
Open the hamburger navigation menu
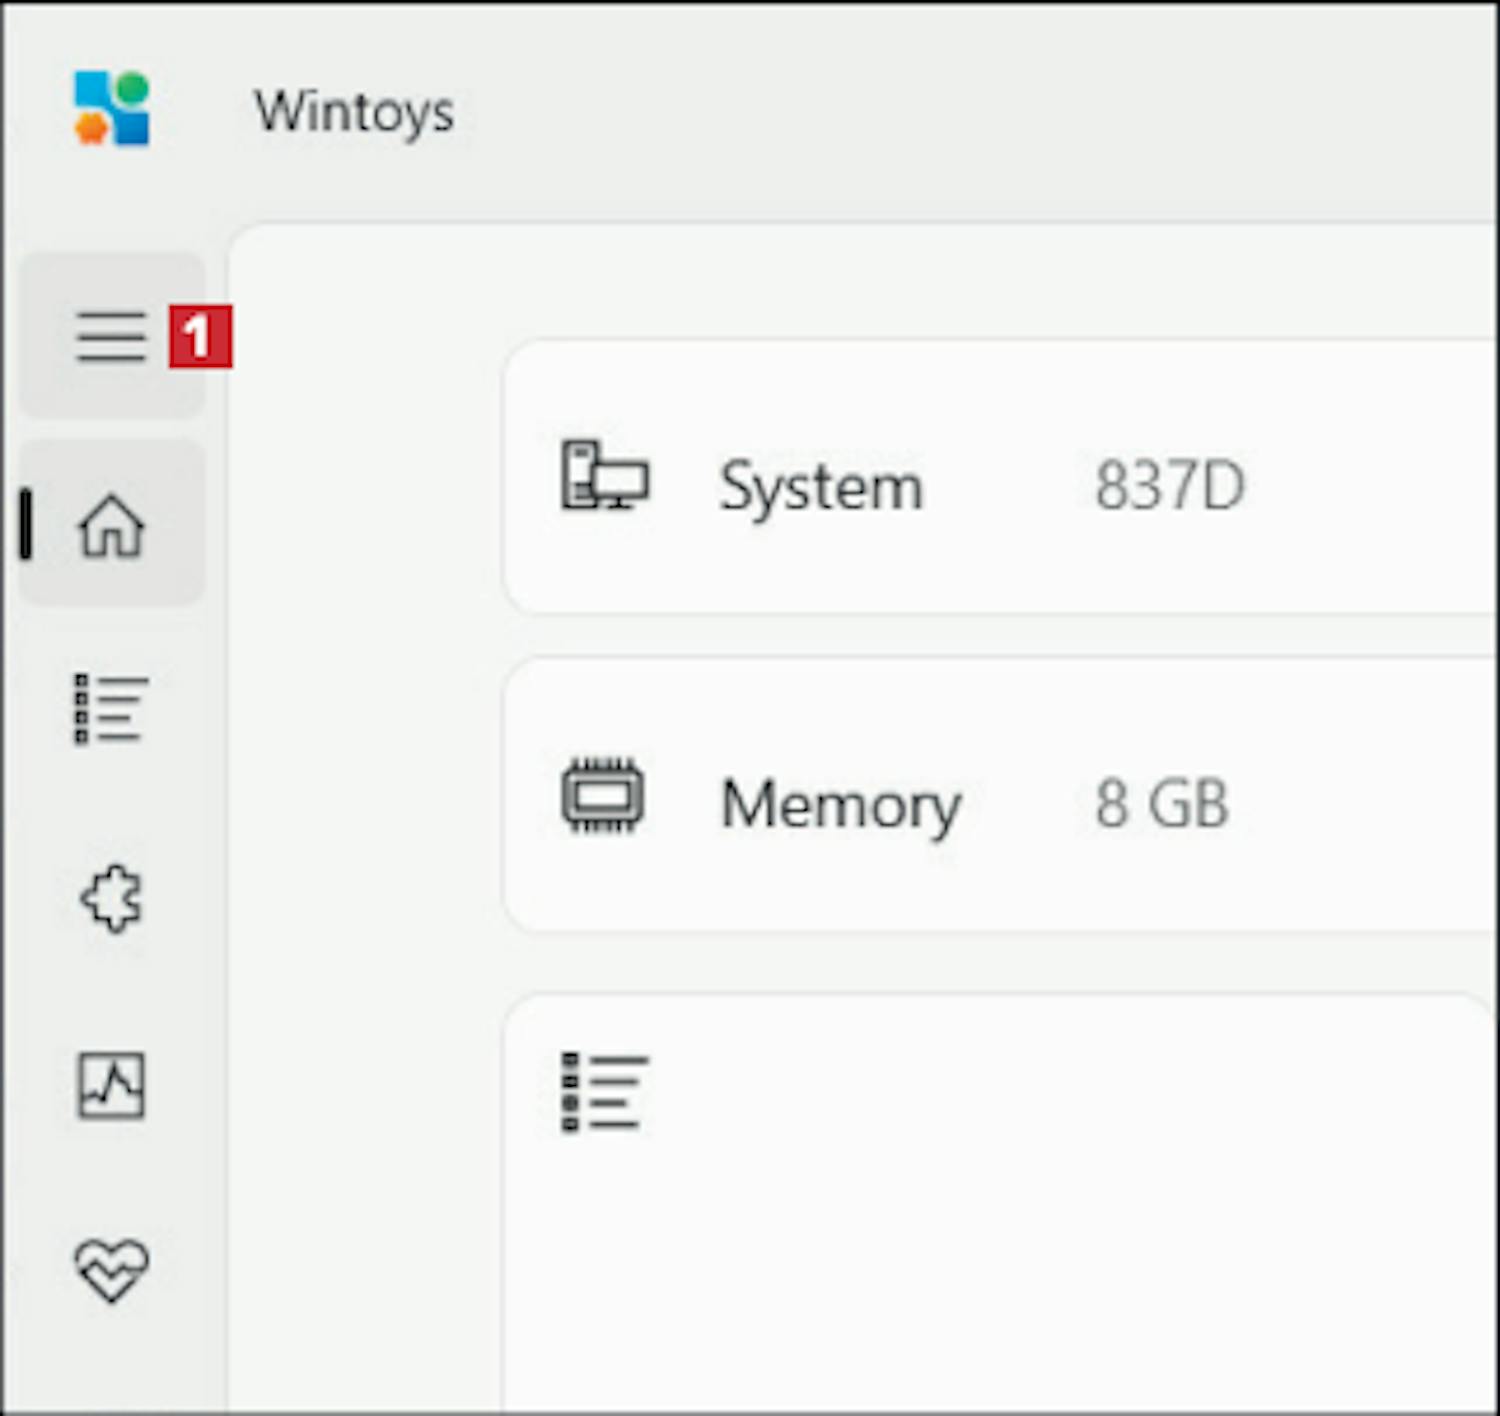tap(110, 336)
